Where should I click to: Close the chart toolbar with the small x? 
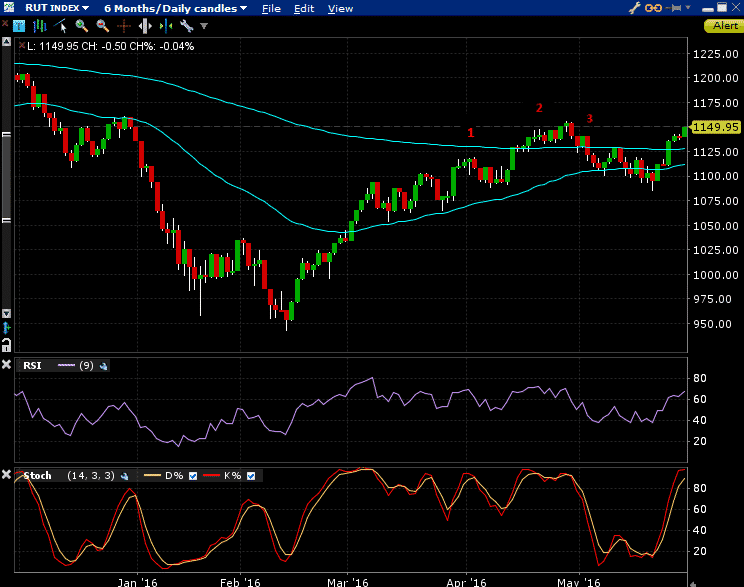(4, 23)
